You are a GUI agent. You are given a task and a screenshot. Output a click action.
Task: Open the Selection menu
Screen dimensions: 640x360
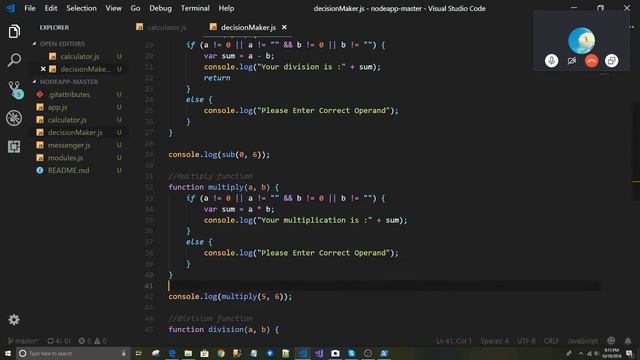[81, 8]
